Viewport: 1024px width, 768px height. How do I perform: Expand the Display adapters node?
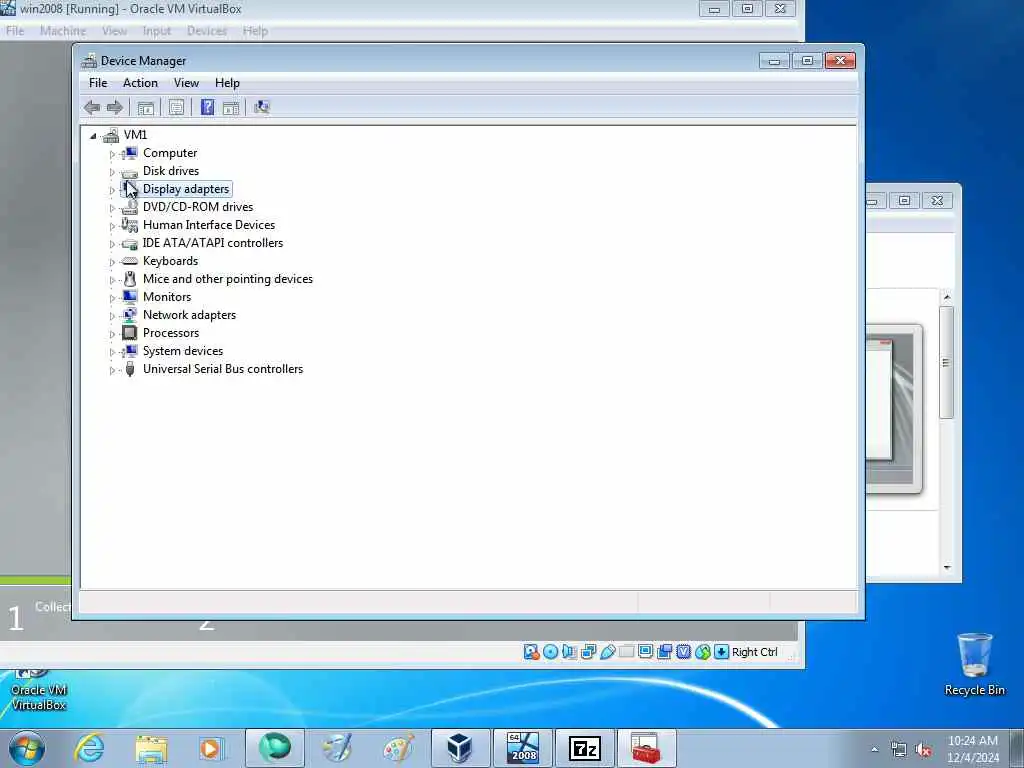(x=112, y=190)
